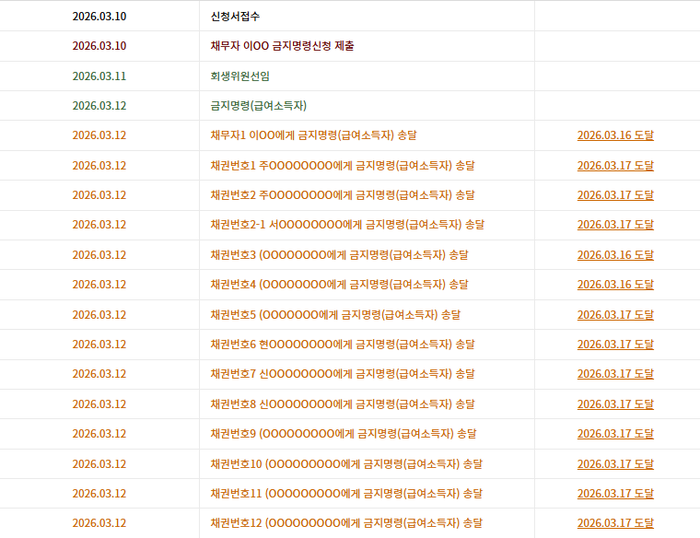
Task: Select the 채권번호2-1 서OOOOOOOO 송달 description
Action: click(x=347, y=225)
